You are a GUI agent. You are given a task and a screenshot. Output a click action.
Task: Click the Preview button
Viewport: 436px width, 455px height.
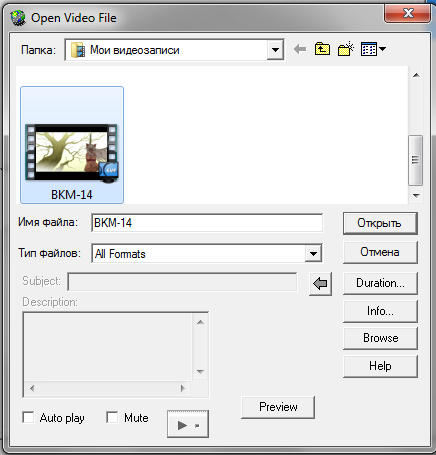coord(278,407)
